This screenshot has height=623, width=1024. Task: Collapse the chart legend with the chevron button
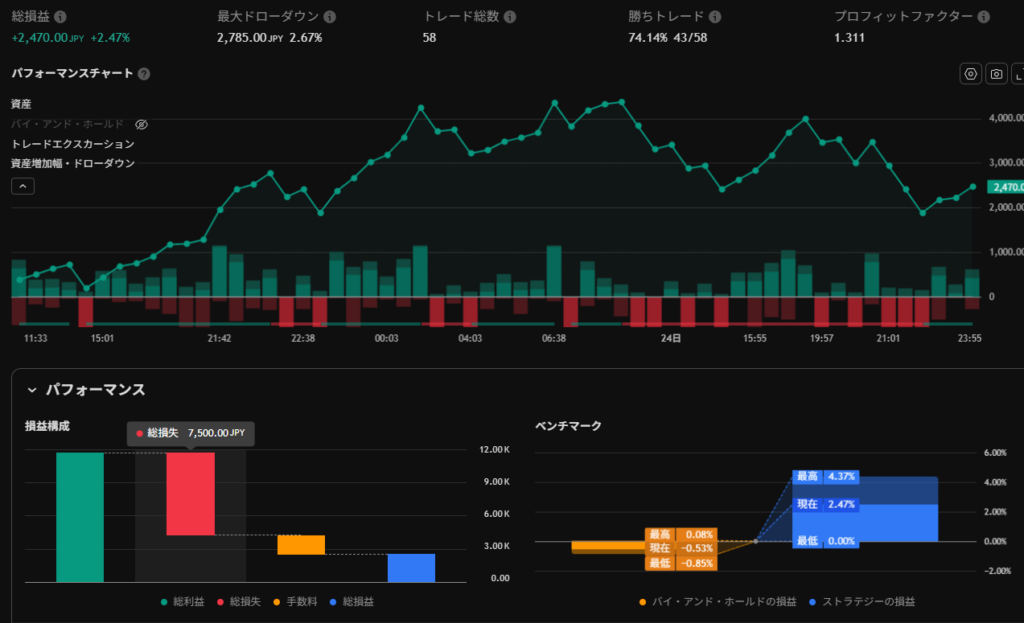pos(23,185)
